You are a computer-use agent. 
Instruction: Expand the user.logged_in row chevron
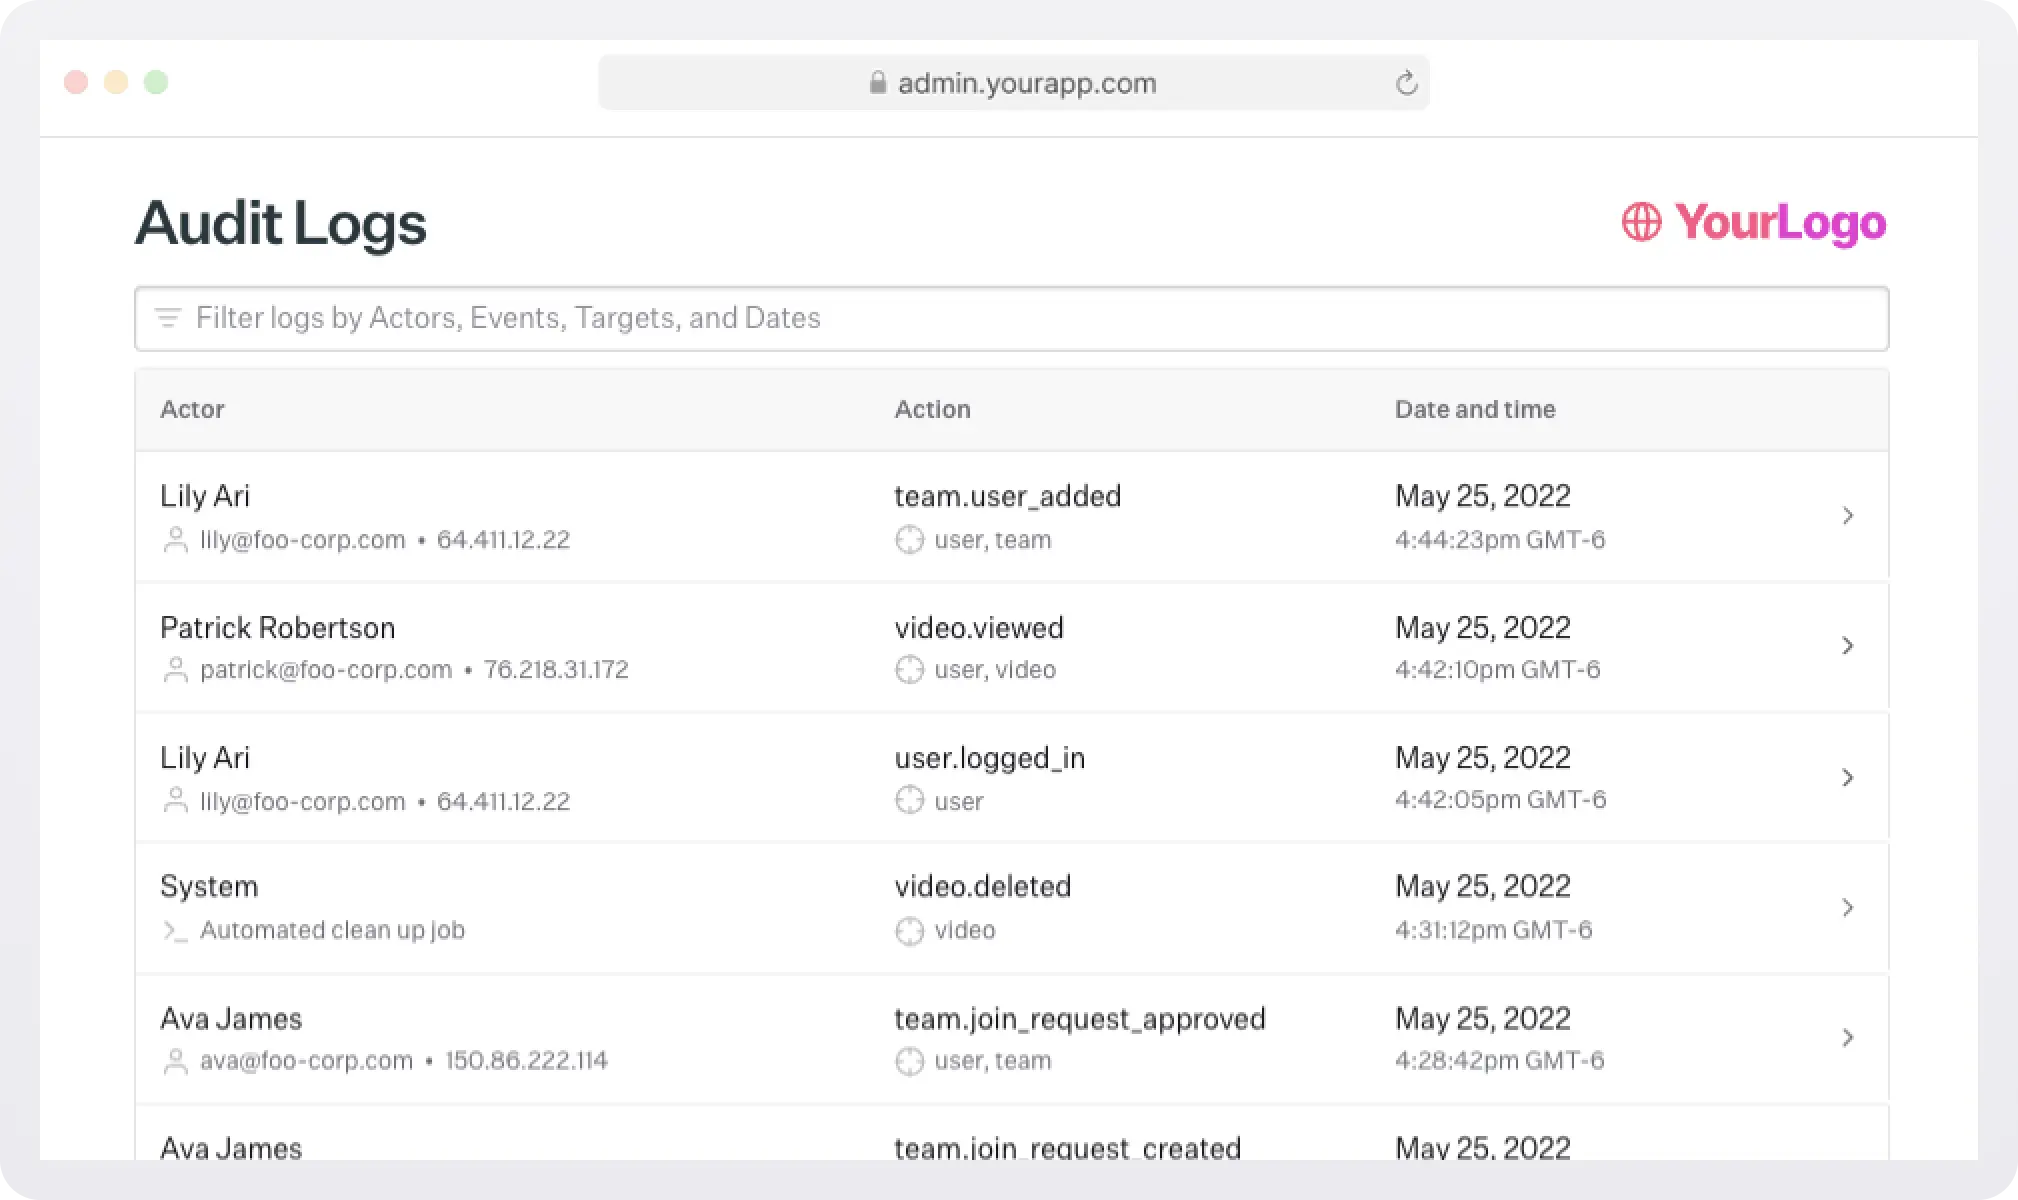1847,777
